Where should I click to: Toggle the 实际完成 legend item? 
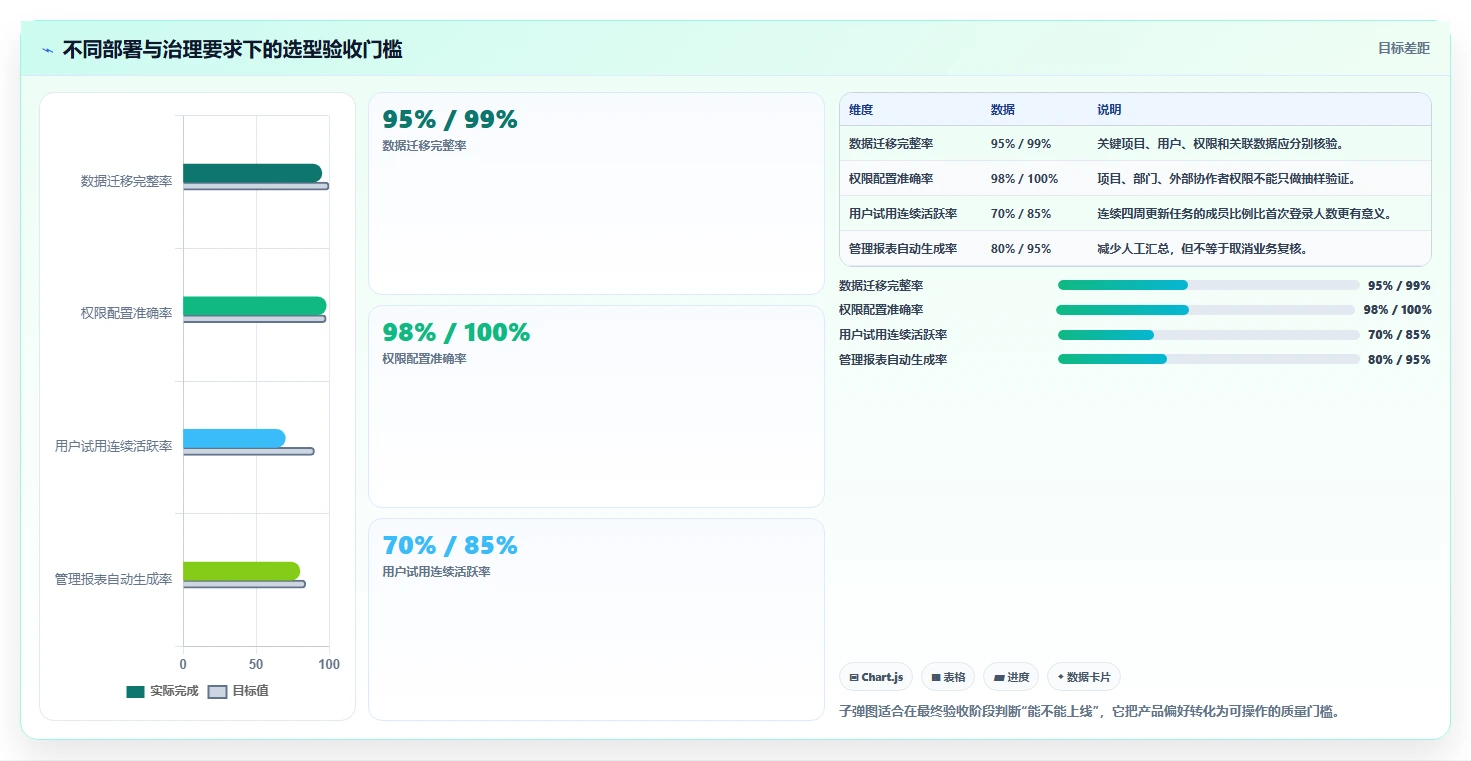click(162, 691)
